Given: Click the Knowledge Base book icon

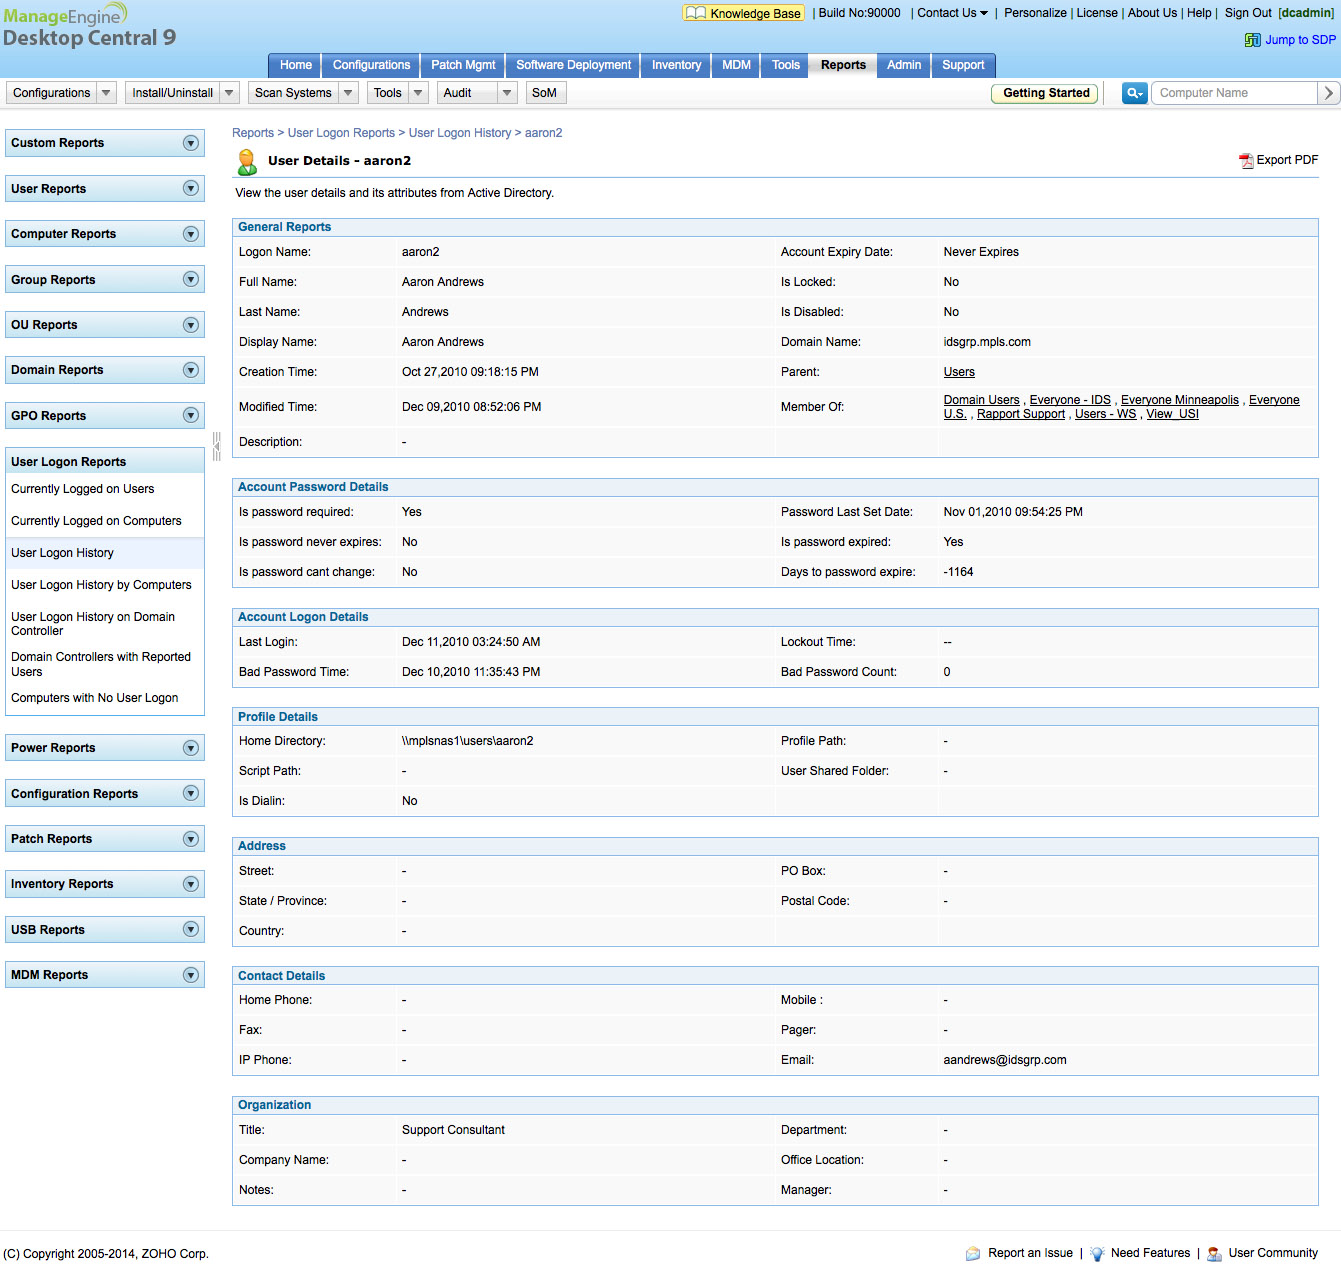Looking at the screenshot, I should point(695,13).
